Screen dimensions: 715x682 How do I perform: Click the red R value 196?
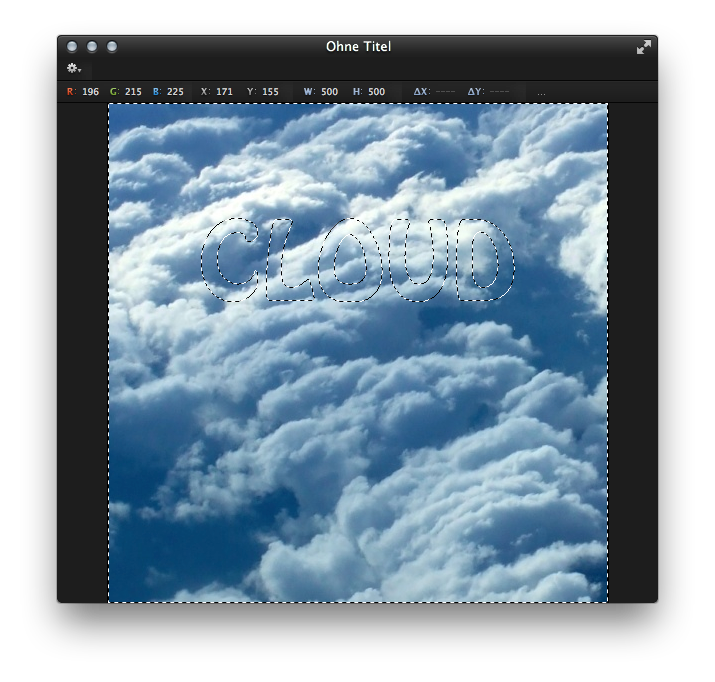90,92
